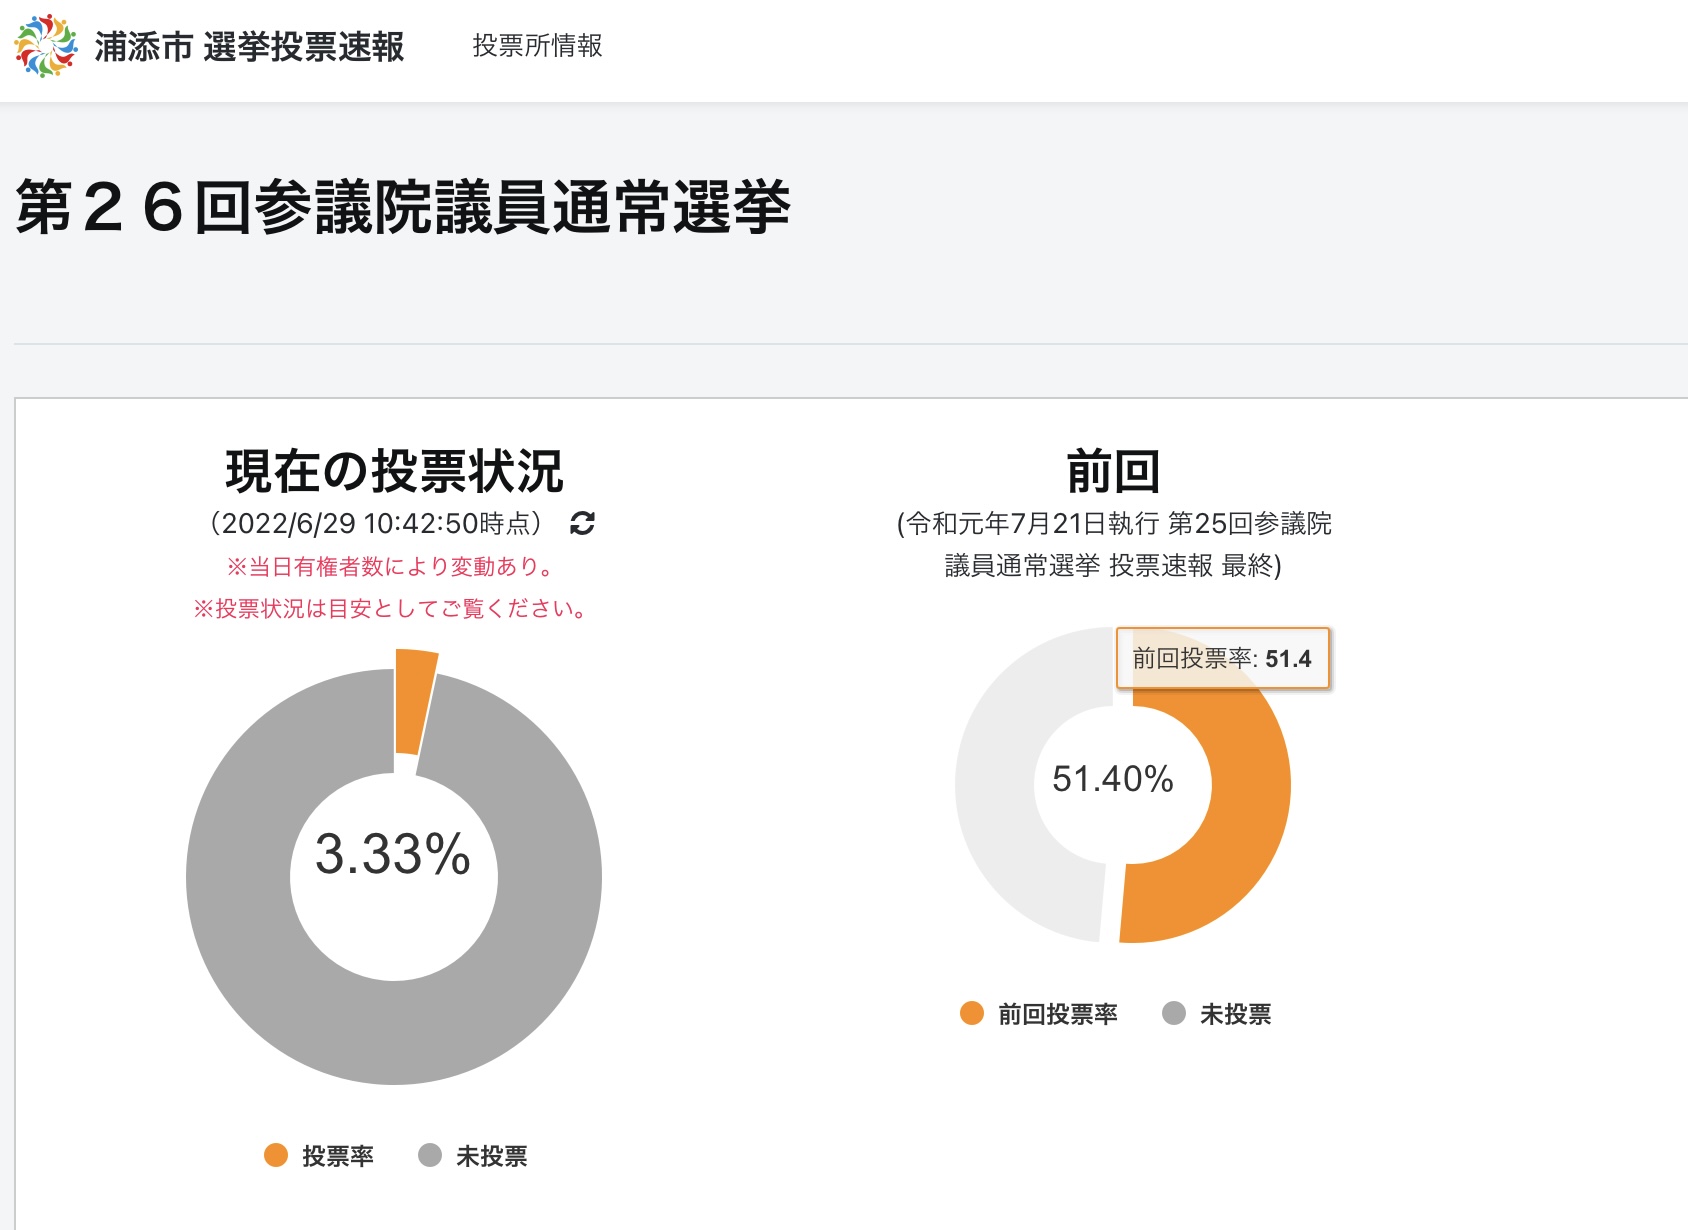Image resolution: width=1688 pixels, height=1230 pixels.
Task: Click the orange 投票率 legend dot
Action: pos(276,1155)
